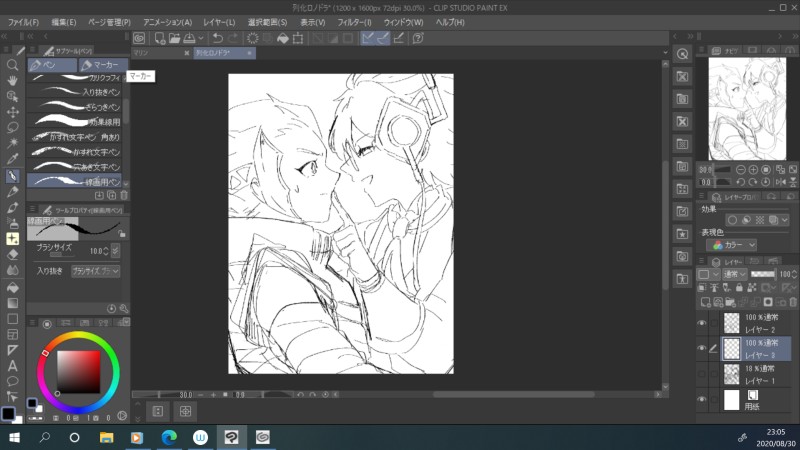Zoom out in the Navigator panel
The image size is (800, 450).
click(x=741, y=170)
